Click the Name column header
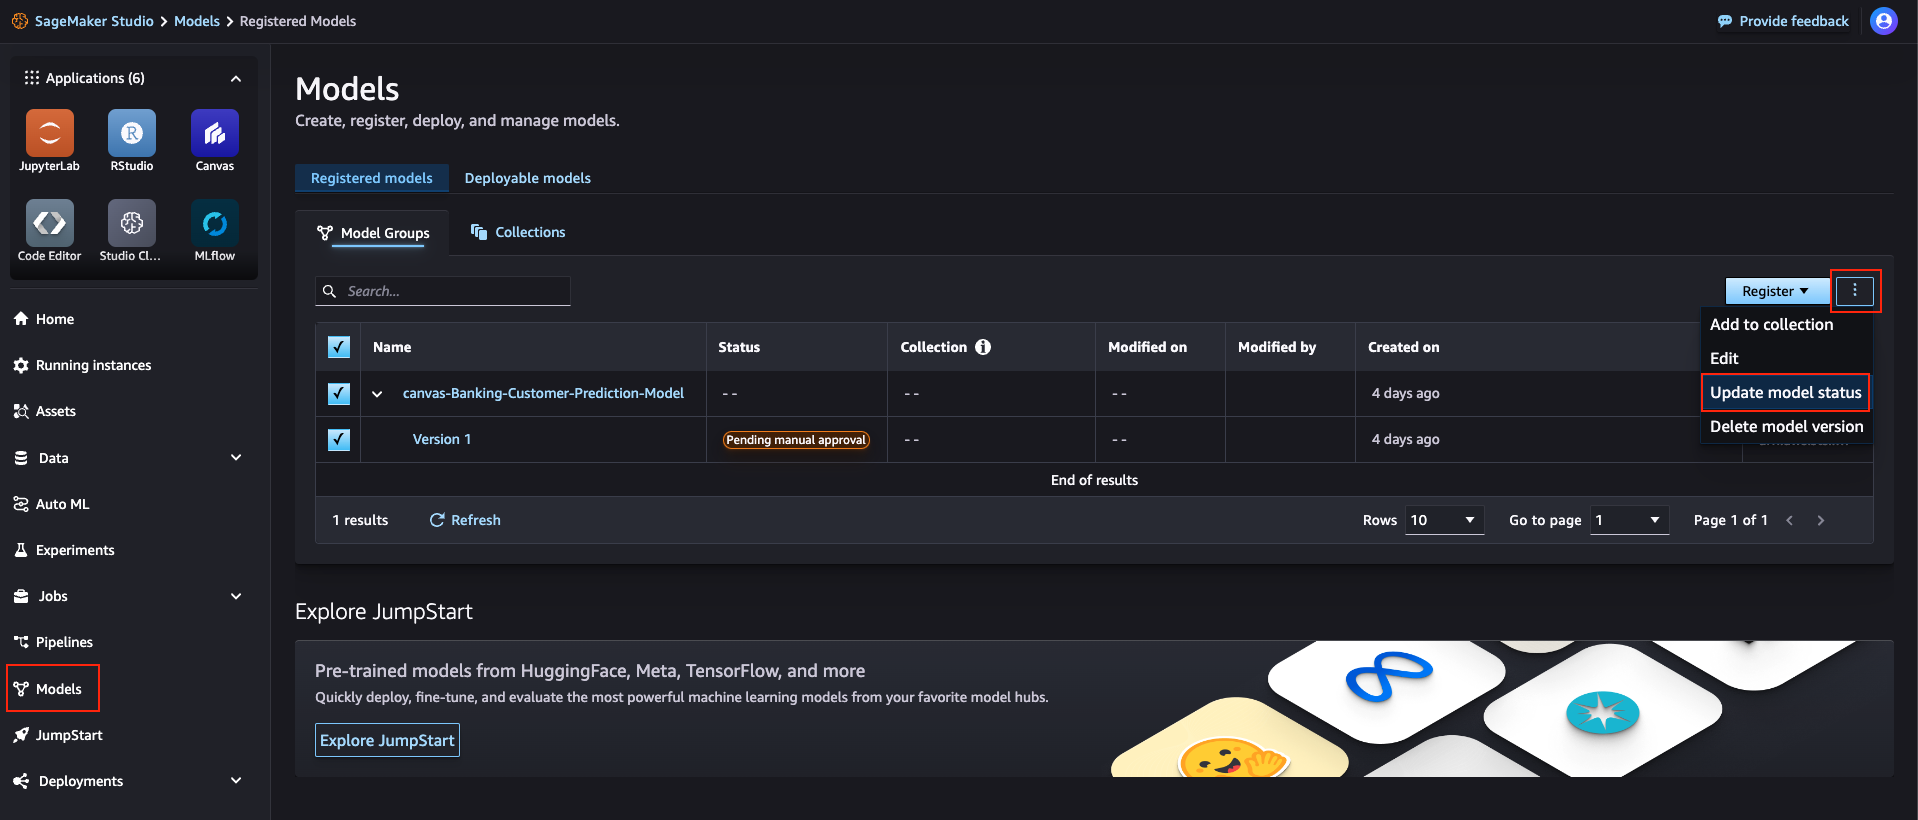1918x820 pixels. [392, 347]
